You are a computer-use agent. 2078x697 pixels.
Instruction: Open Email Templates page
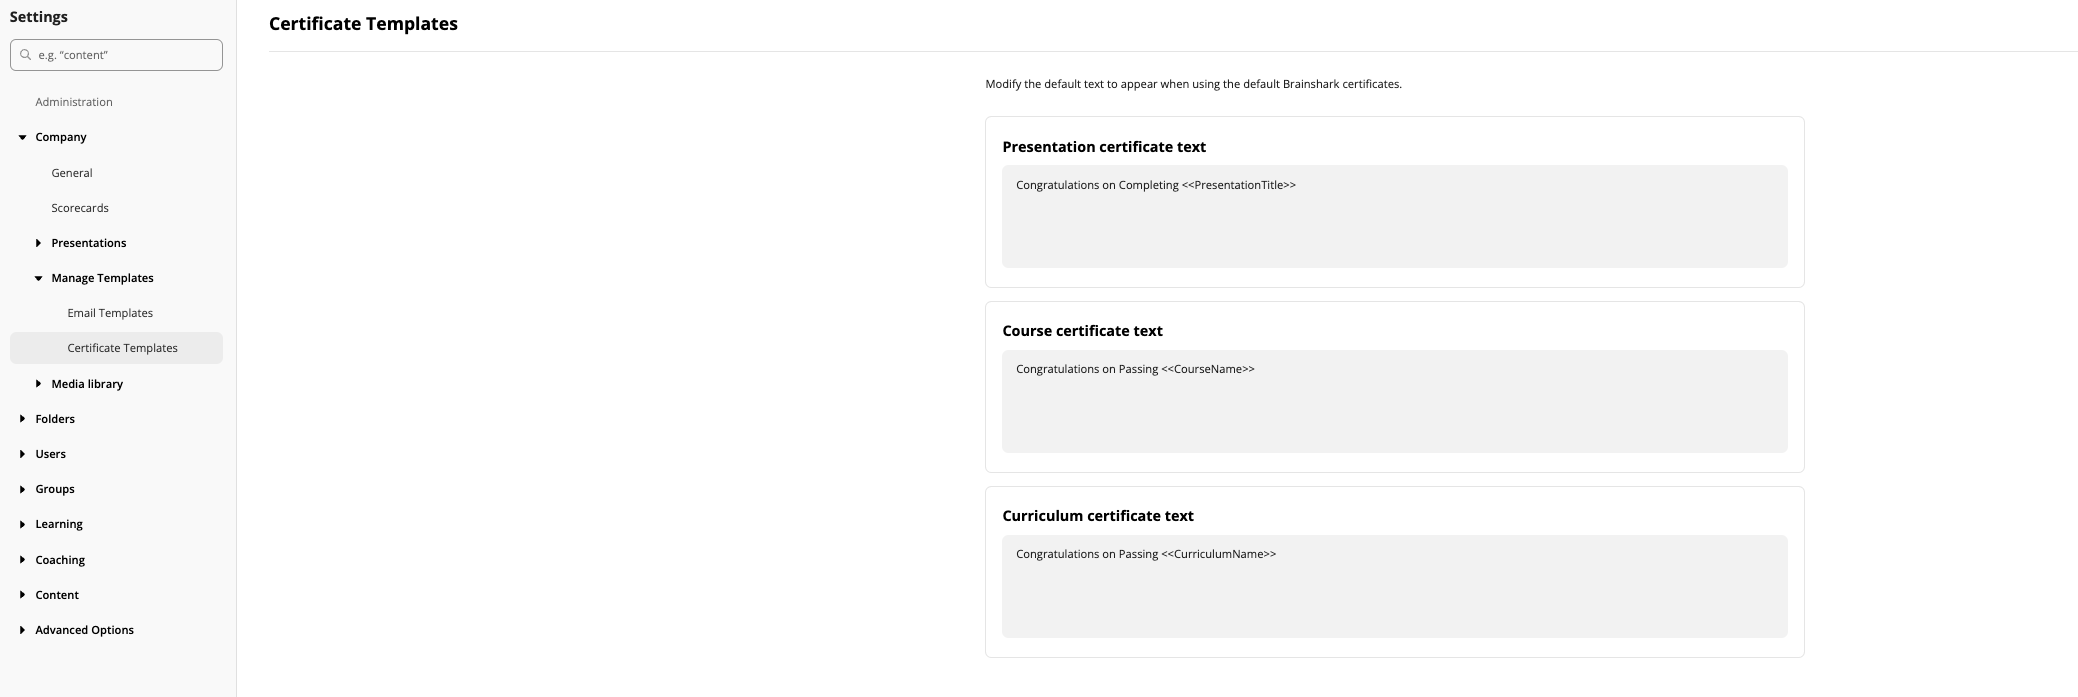[110, 313]
